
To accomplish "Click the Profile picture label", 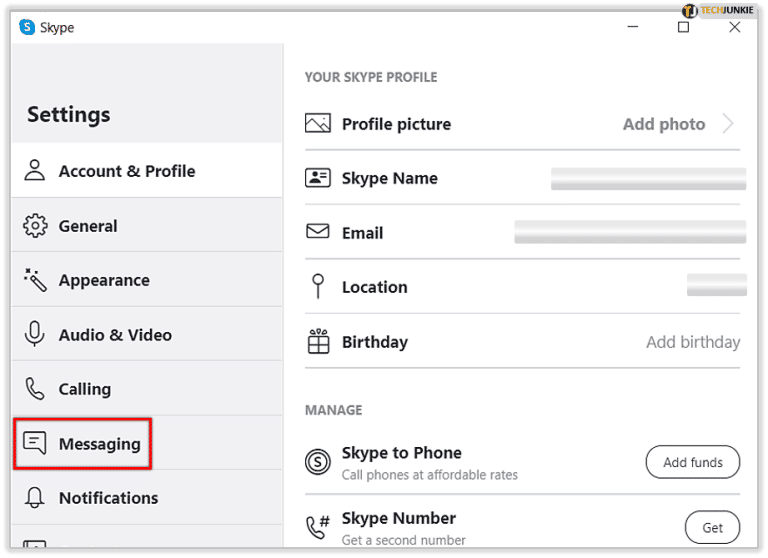I will click(x=396, y=124).
